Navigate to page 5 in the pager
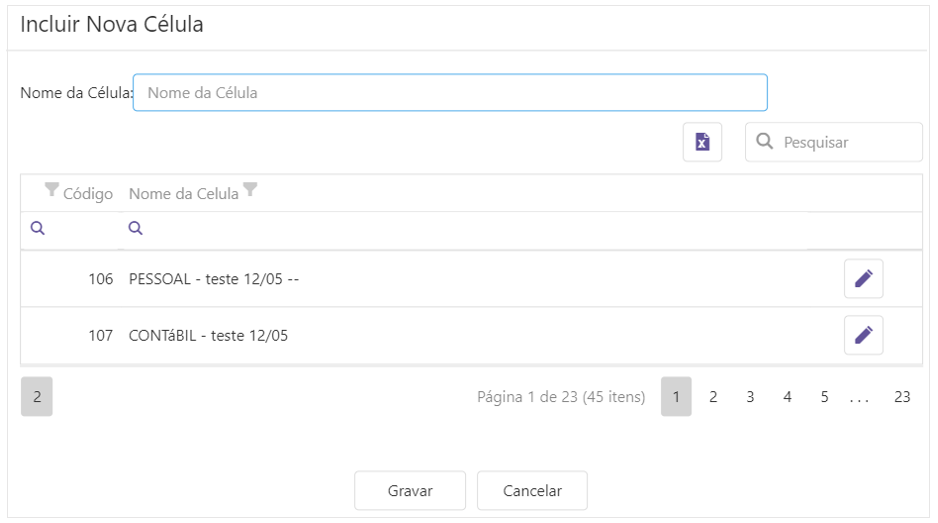Screen dimensions: 938x523 click(x=824, y=397)
